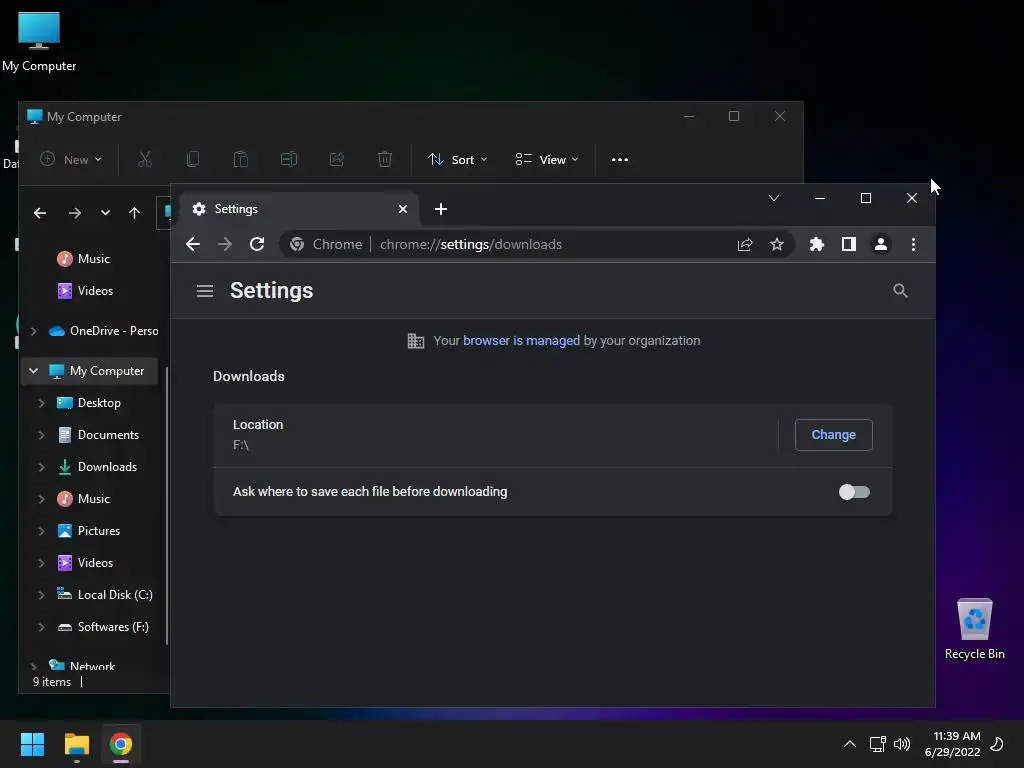Open new Chrome tab

441,209
